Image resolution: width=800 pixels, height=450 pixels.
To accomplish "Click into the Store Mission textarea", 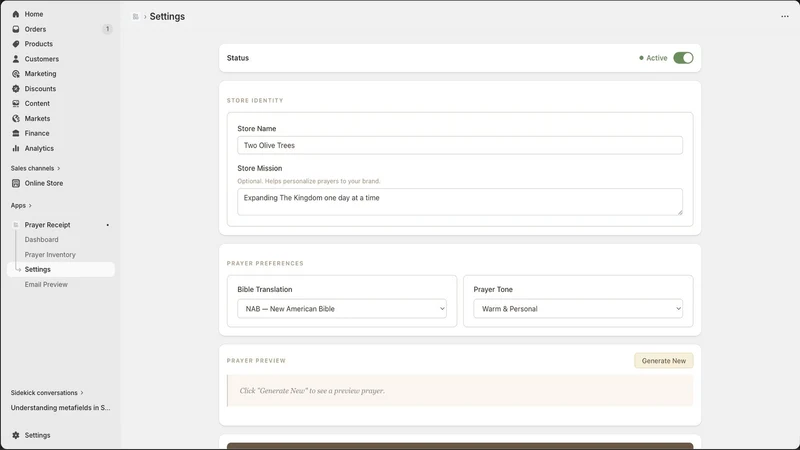I will pyautogui.click(x=460, y=202).
